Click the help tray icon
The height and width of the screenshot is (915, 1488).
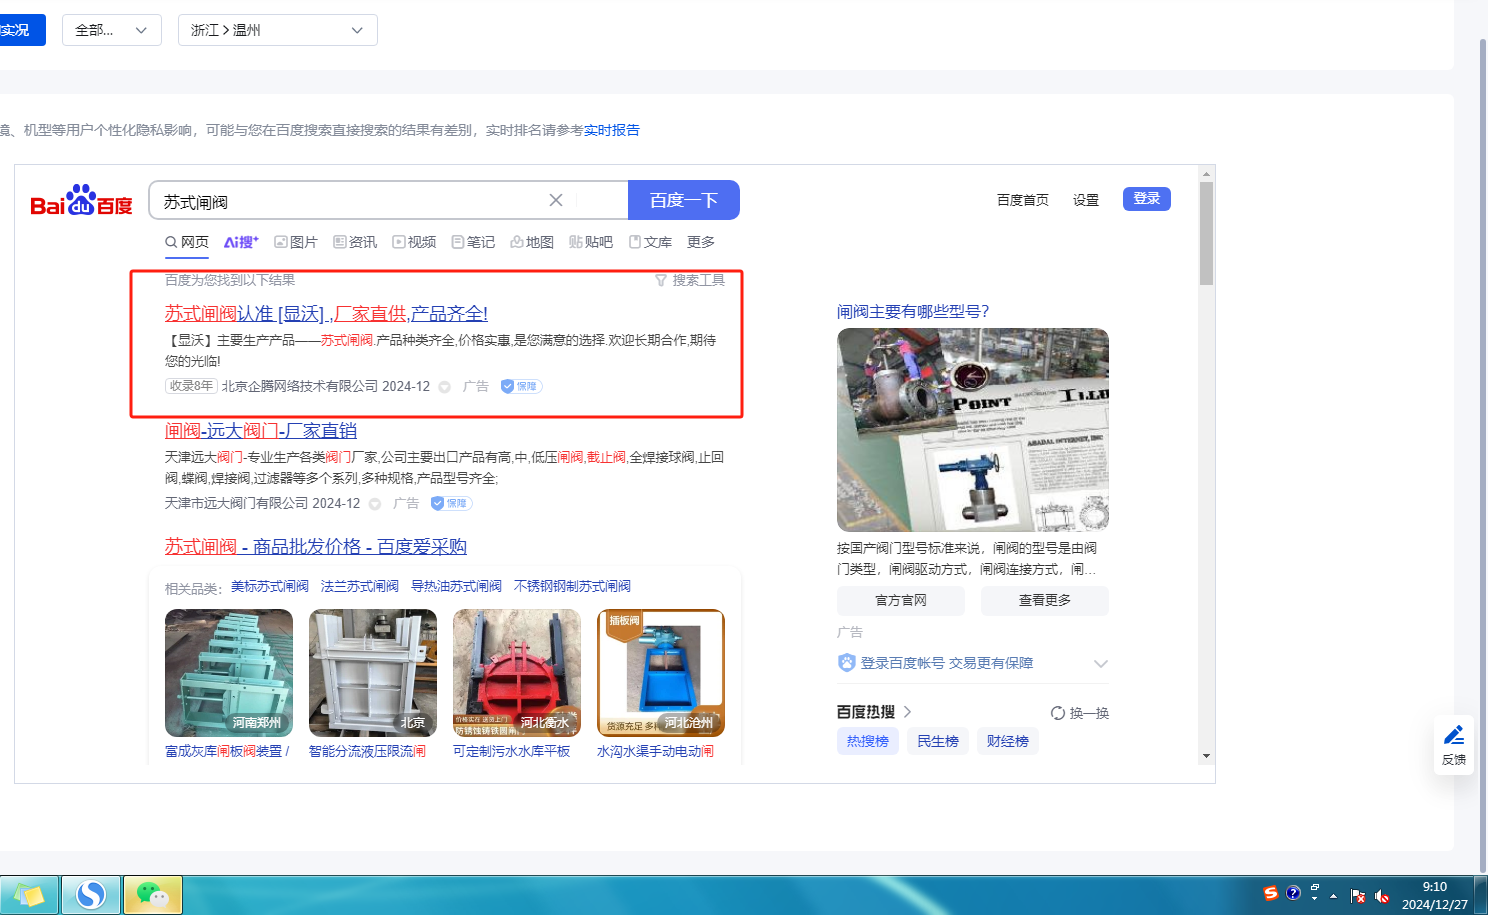[x=1293, y=893]
